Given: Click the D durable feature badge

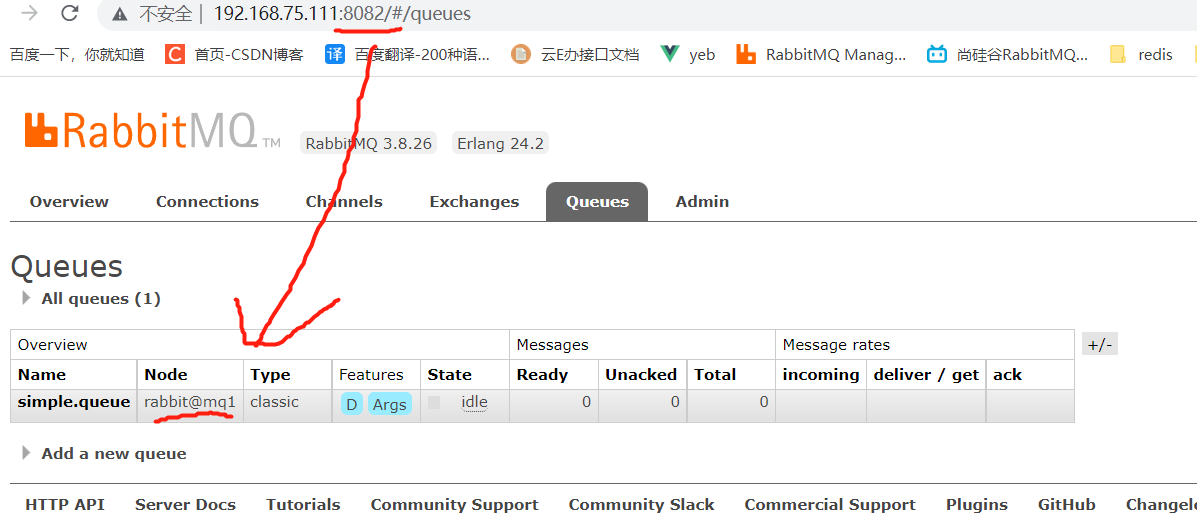Looking at the screenshot, I should pyautogui.click(x=352, y=405).
